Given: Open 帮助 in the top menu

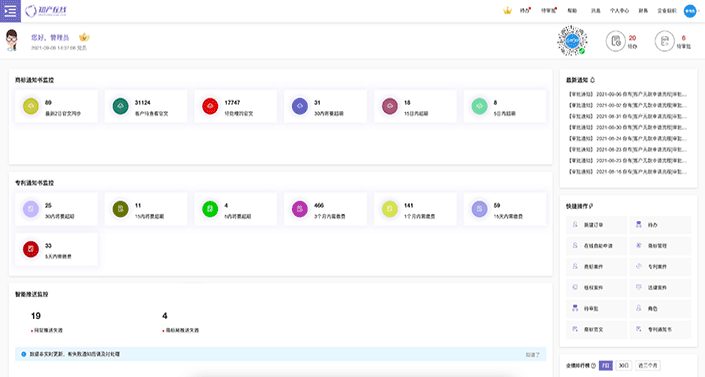Looking at the screenshot, I should tap(572, 11).
